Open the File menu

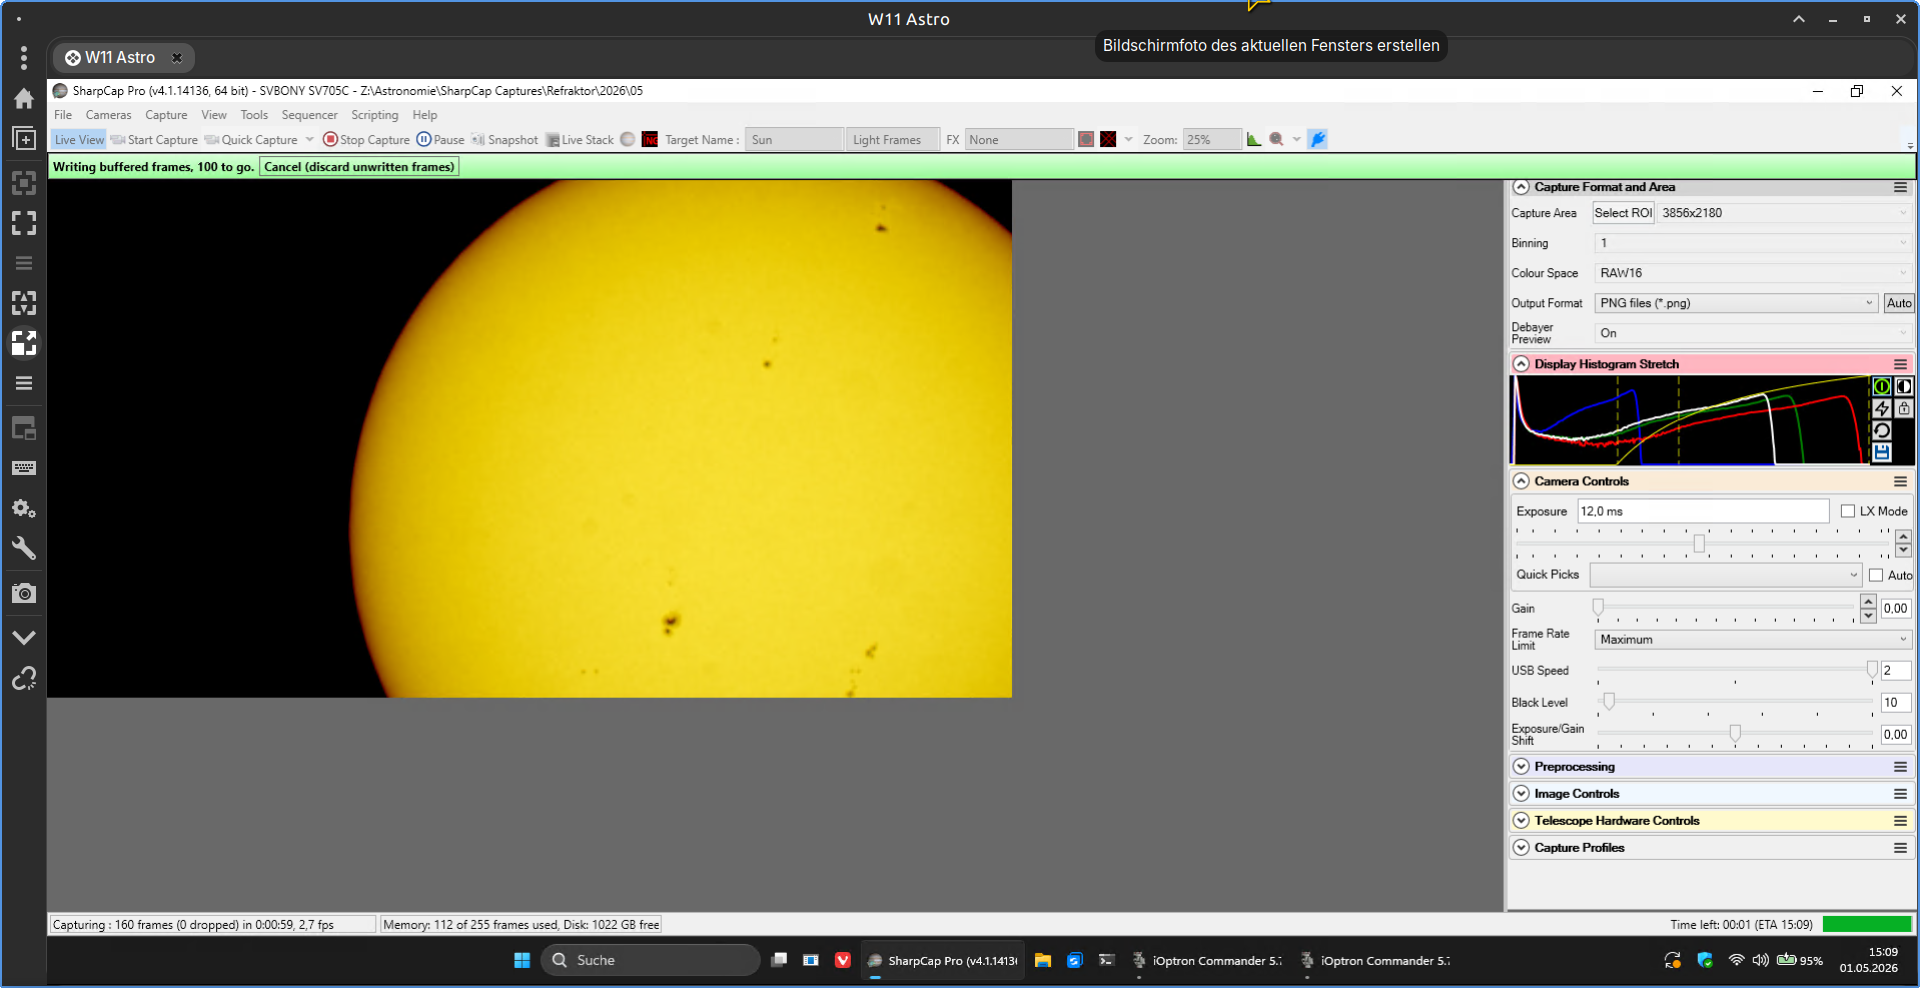point(63,115)
